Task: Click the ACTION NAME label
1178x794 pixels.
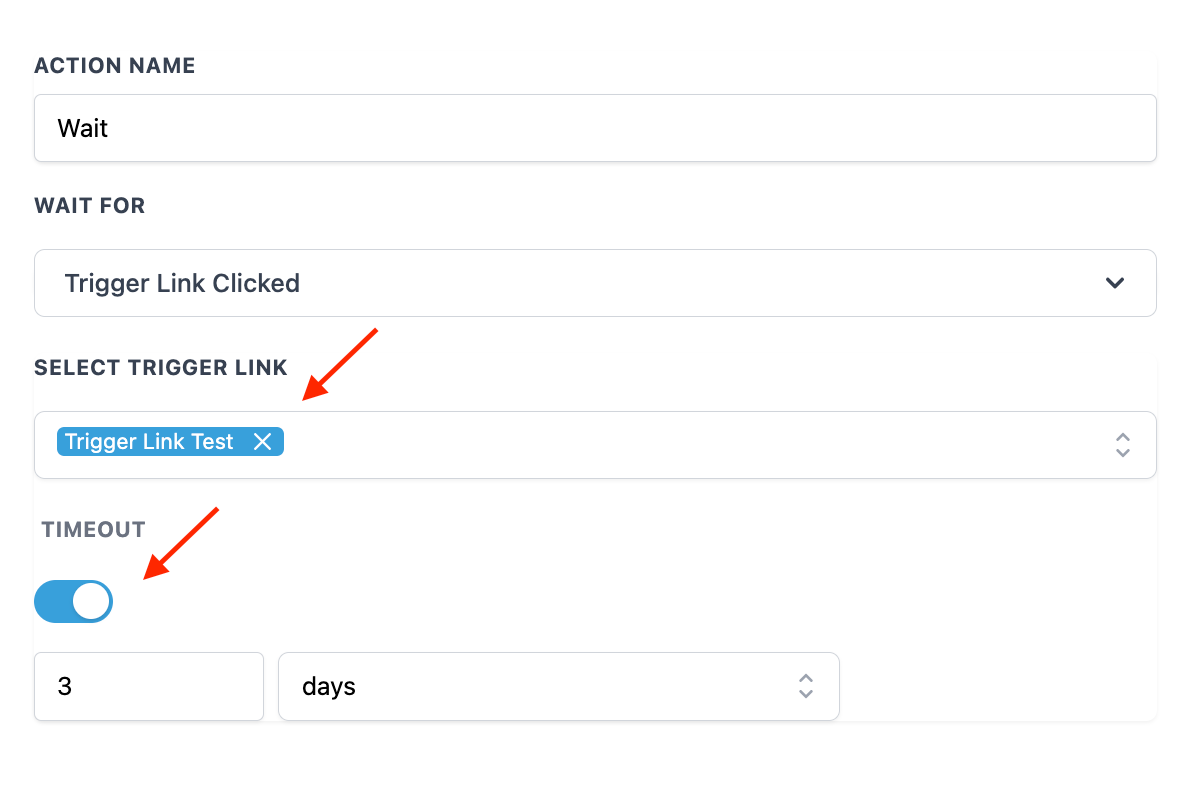Action: point(115,66)
